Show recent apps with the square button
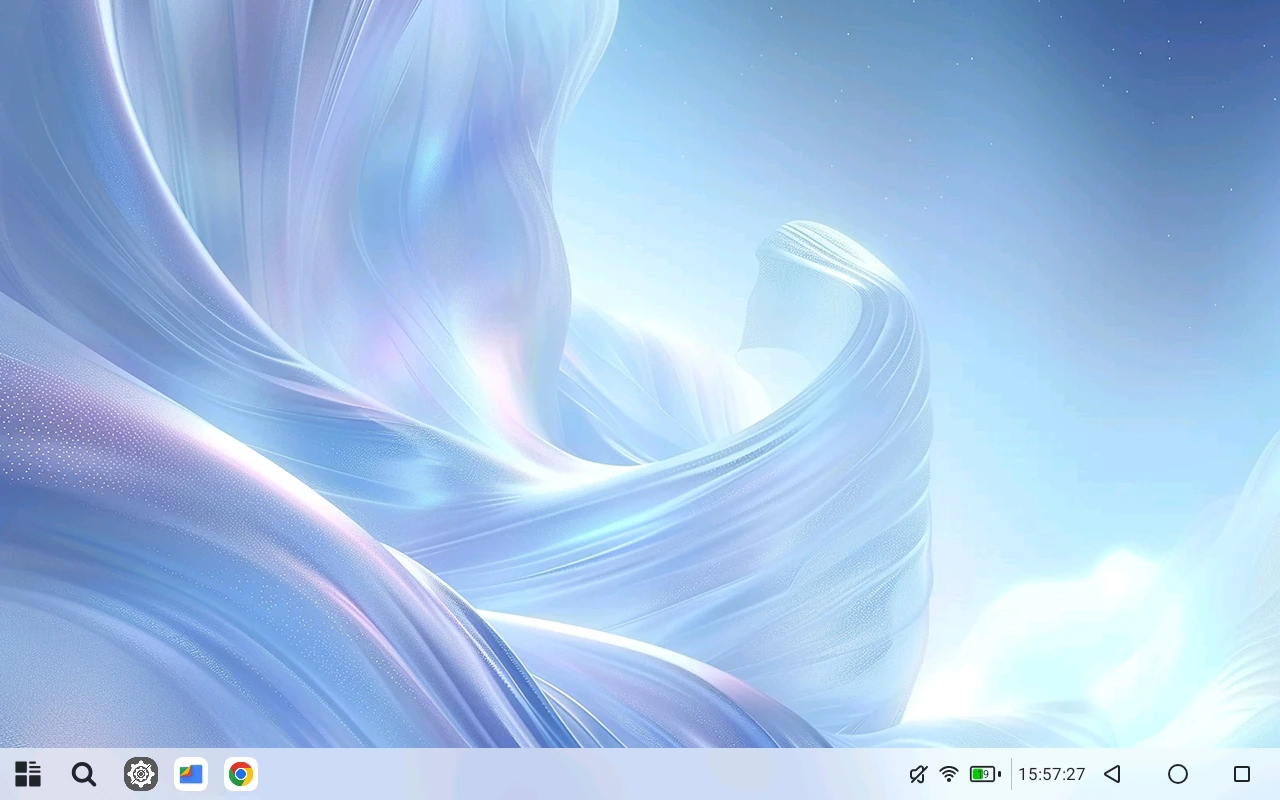1280x800 pixels. click(1242, 774)
